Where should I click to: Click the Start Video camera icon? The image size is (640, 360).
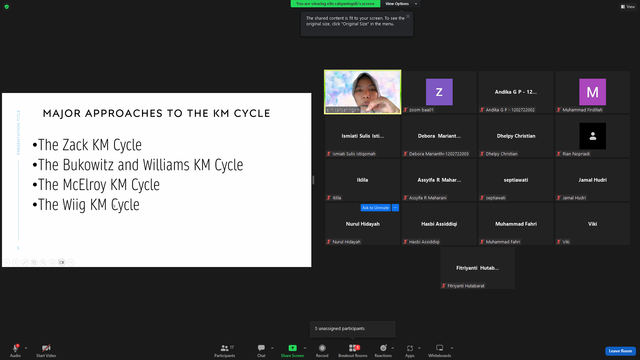(x=46, y=348)
